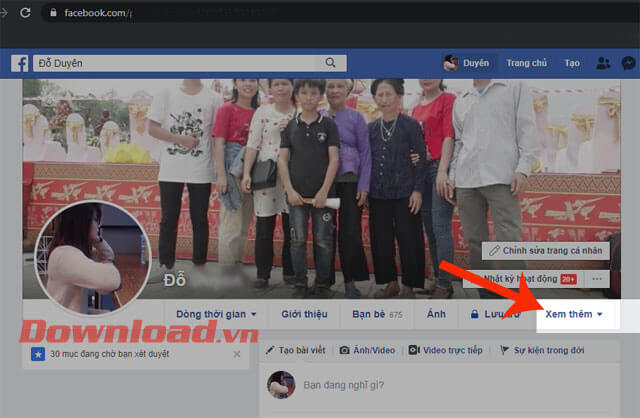Click the avatar beside Duyên in top bar
Image resolution: width=640 pixels, height=418 pixels.
point(451,63)
